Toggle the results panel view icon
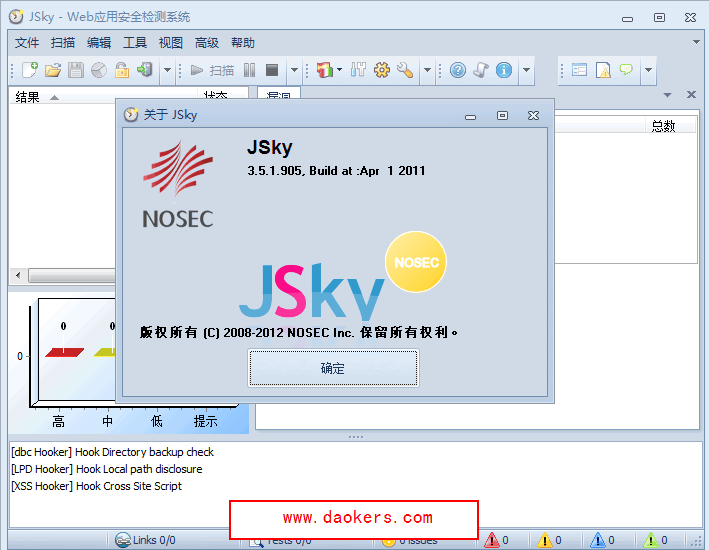709x550 pixels. coord(579,70)
